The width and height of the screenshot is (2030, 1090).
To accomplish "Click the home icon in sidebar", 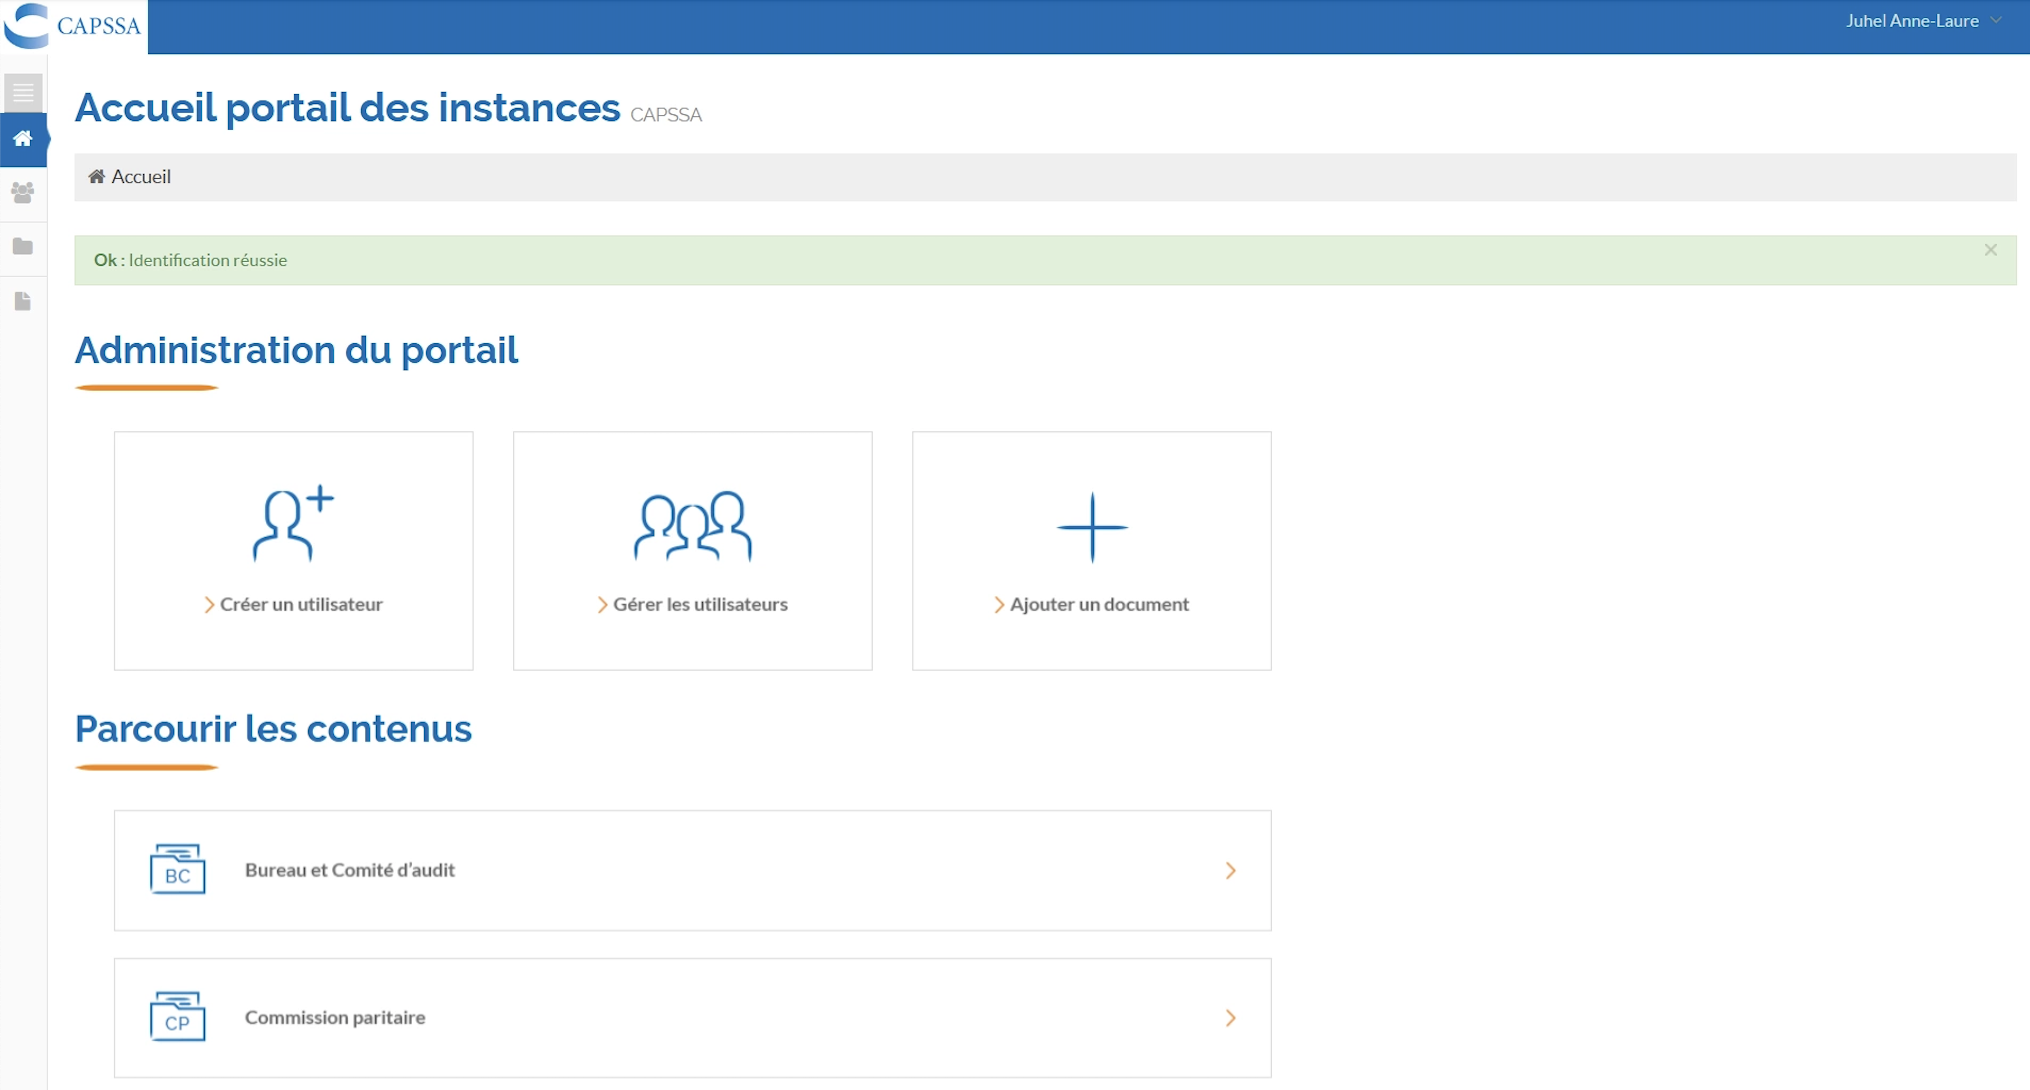I will coord(23,139).
